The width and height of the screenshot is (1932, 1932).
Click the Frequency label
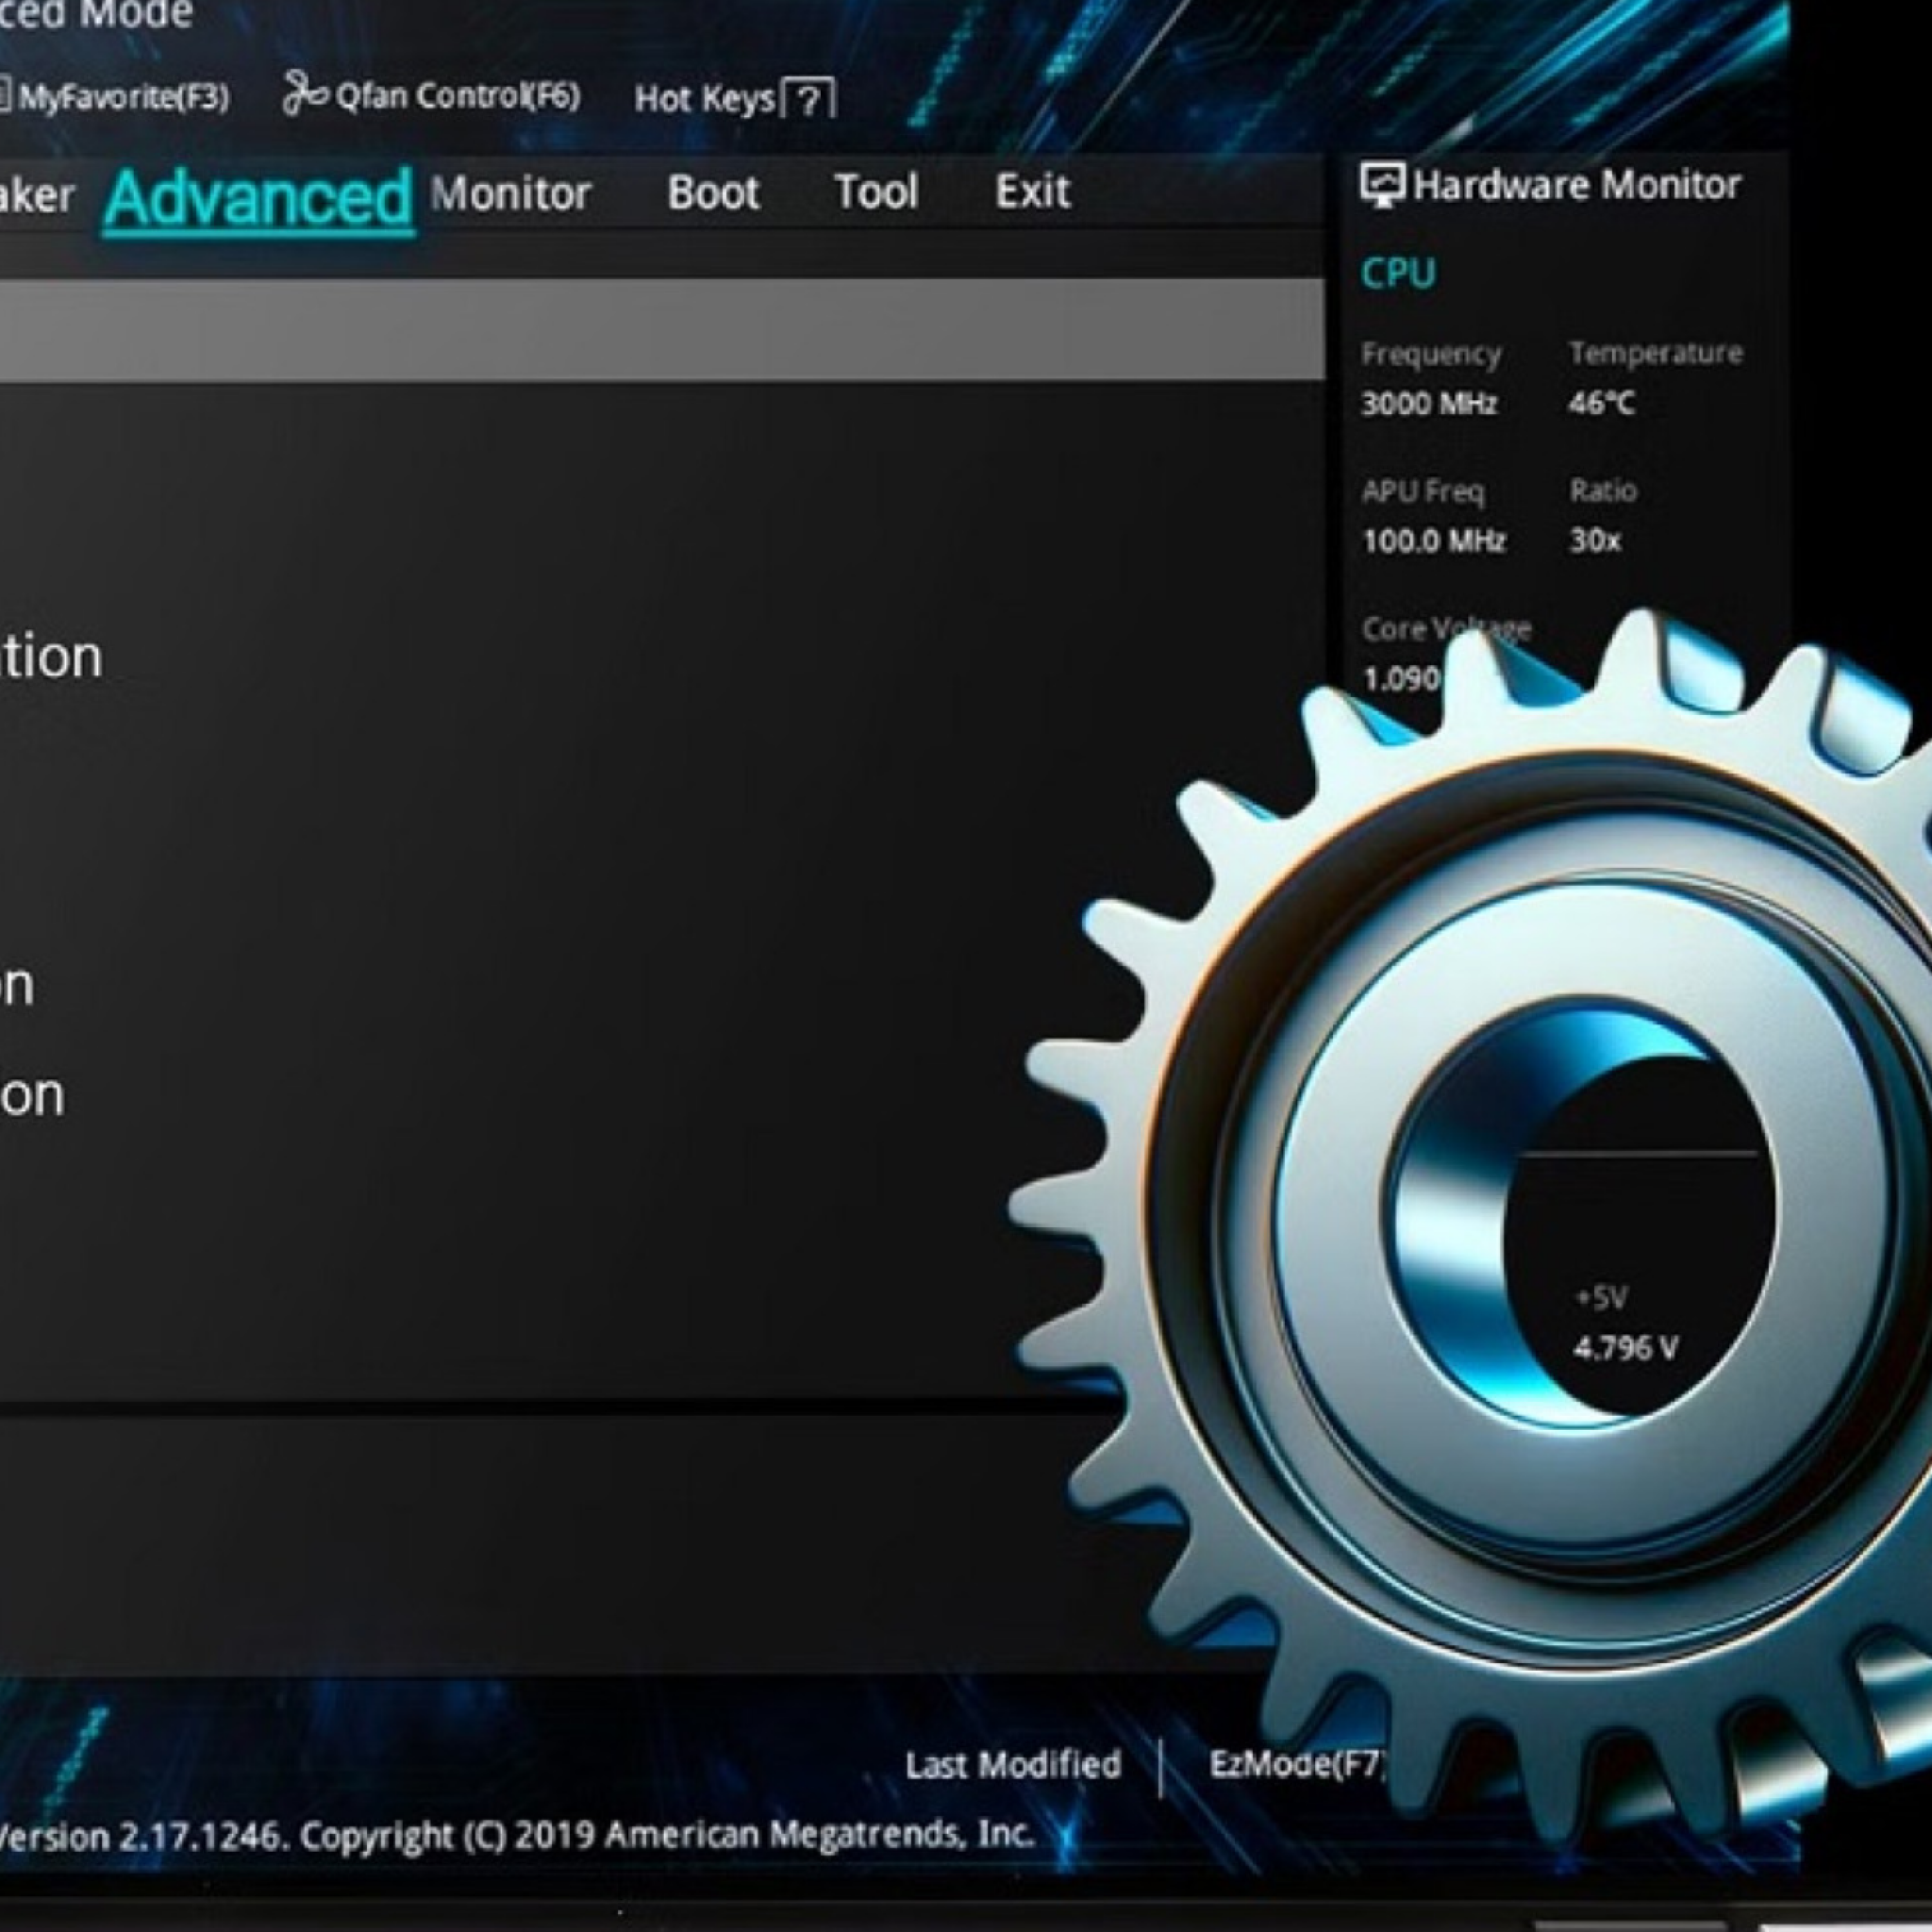(1431, 354)
